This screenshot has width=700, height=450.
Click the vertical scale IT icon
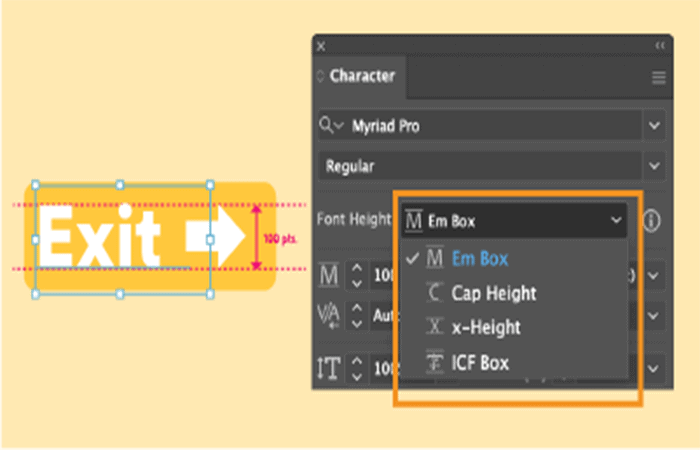pos(329,369)
